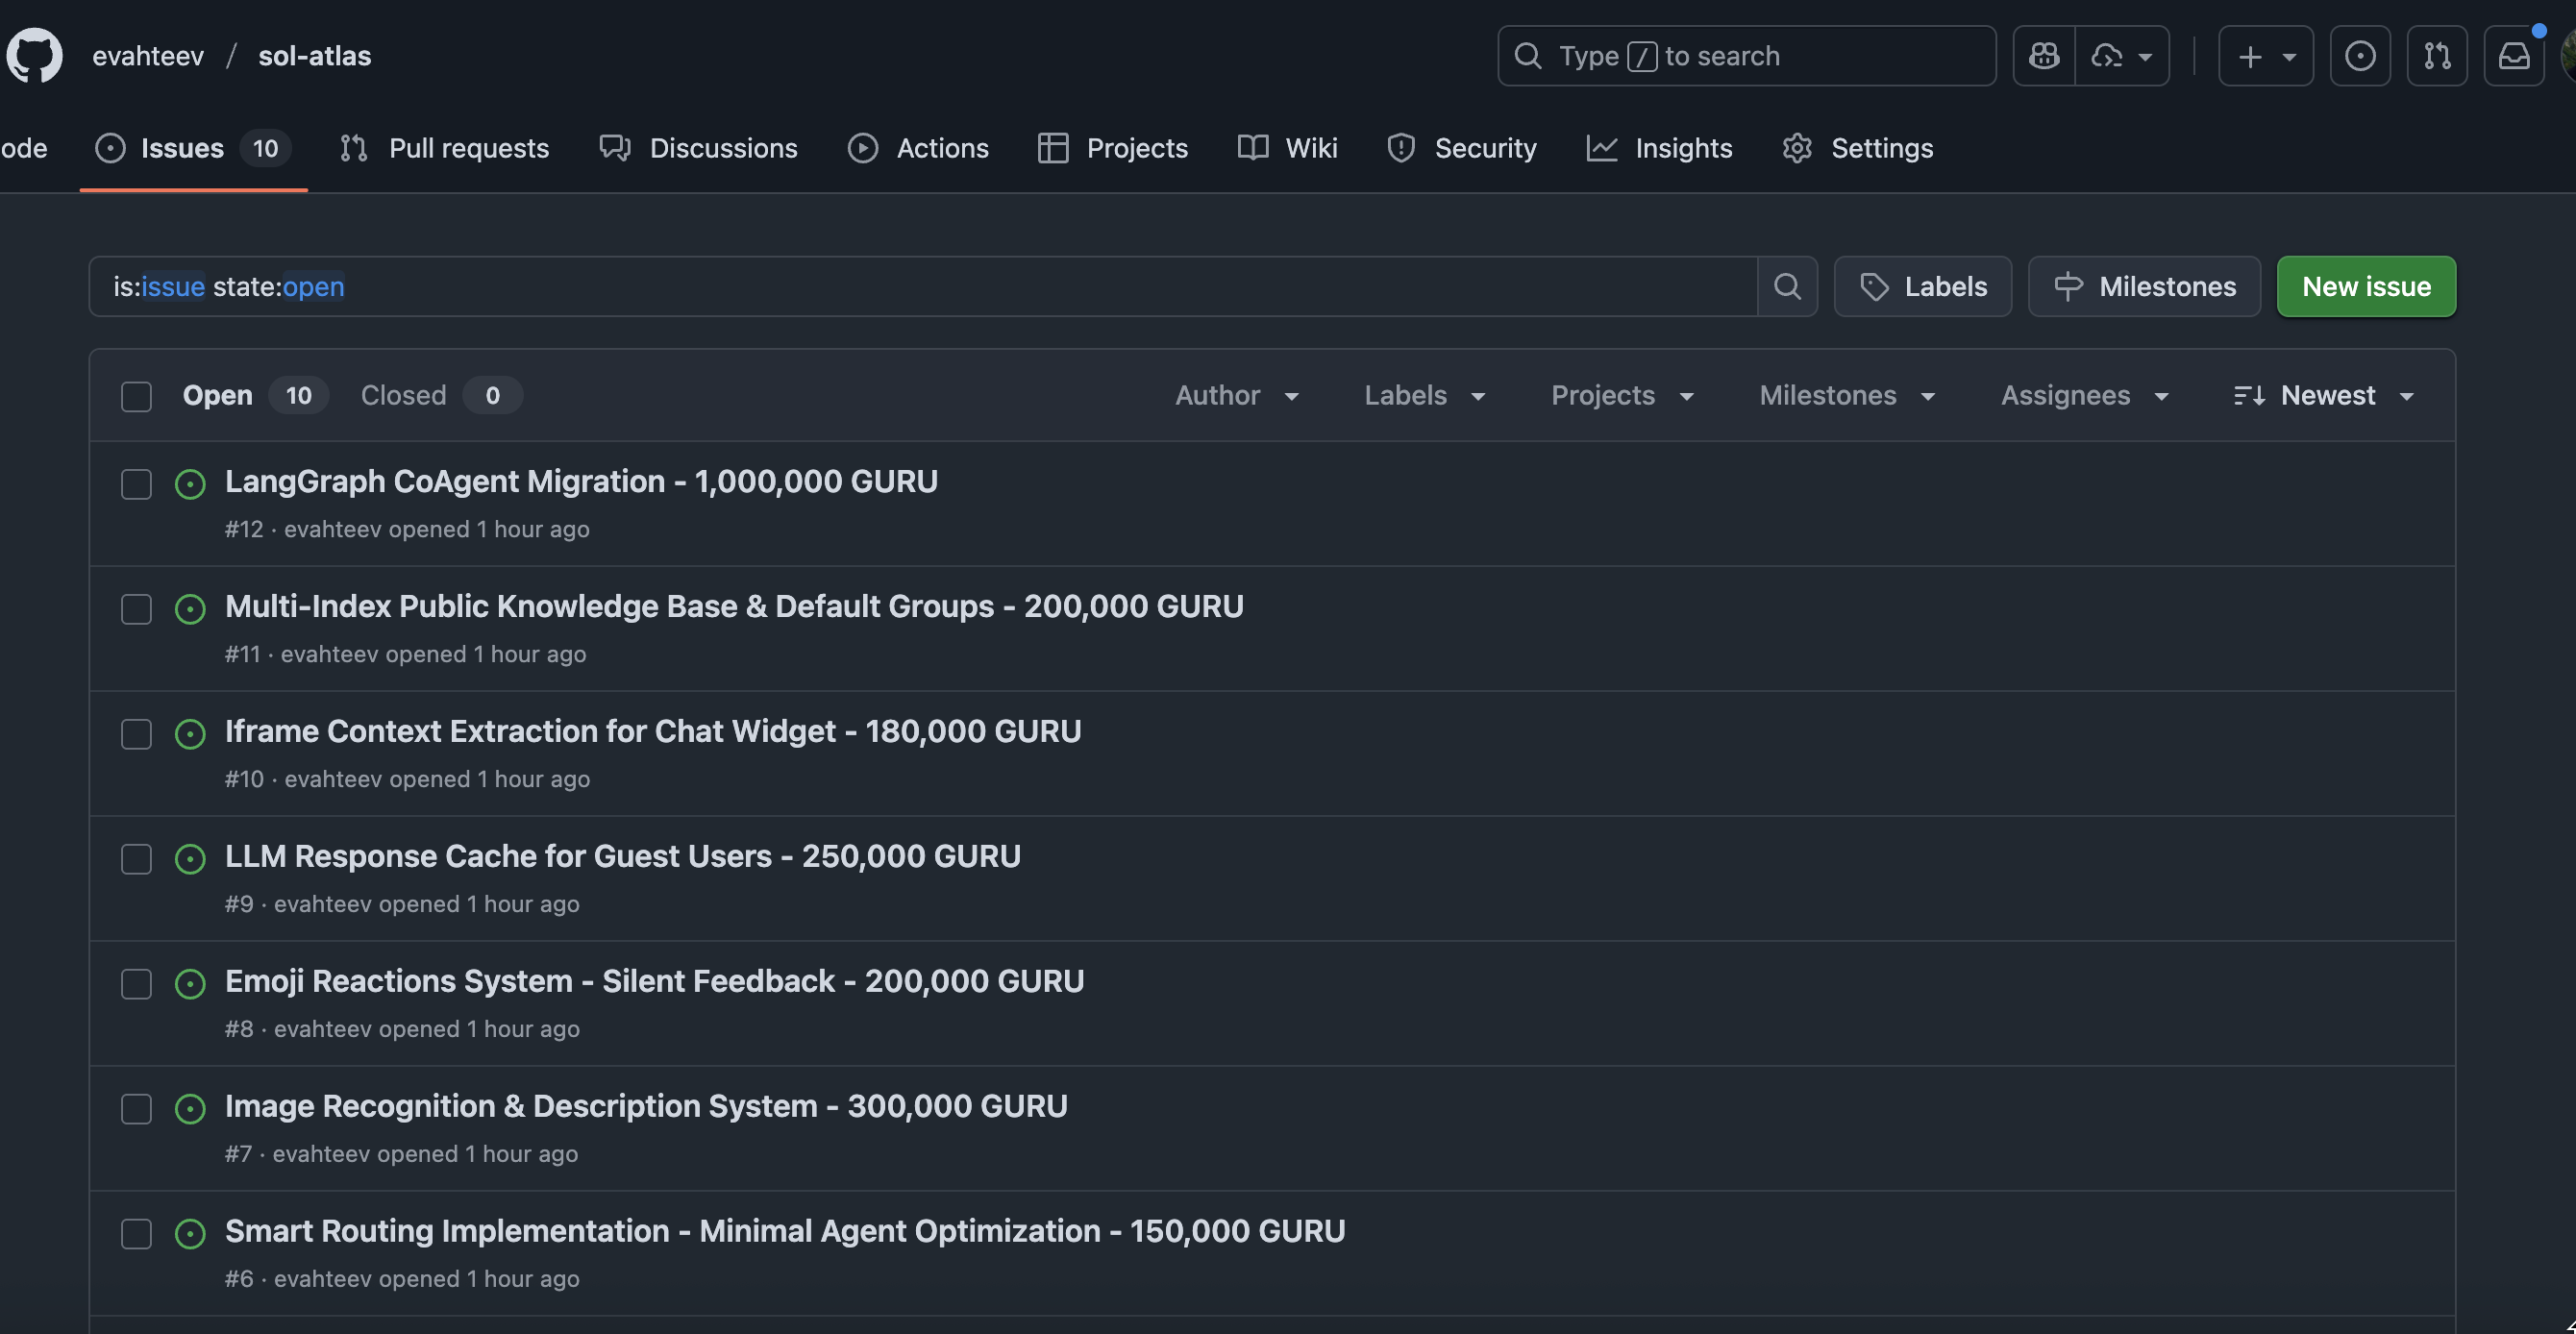Open GitHub Copilot from the header
Viewport: 2576px width, 1334px height.
pyautogui.click(x=2043, y=55)
